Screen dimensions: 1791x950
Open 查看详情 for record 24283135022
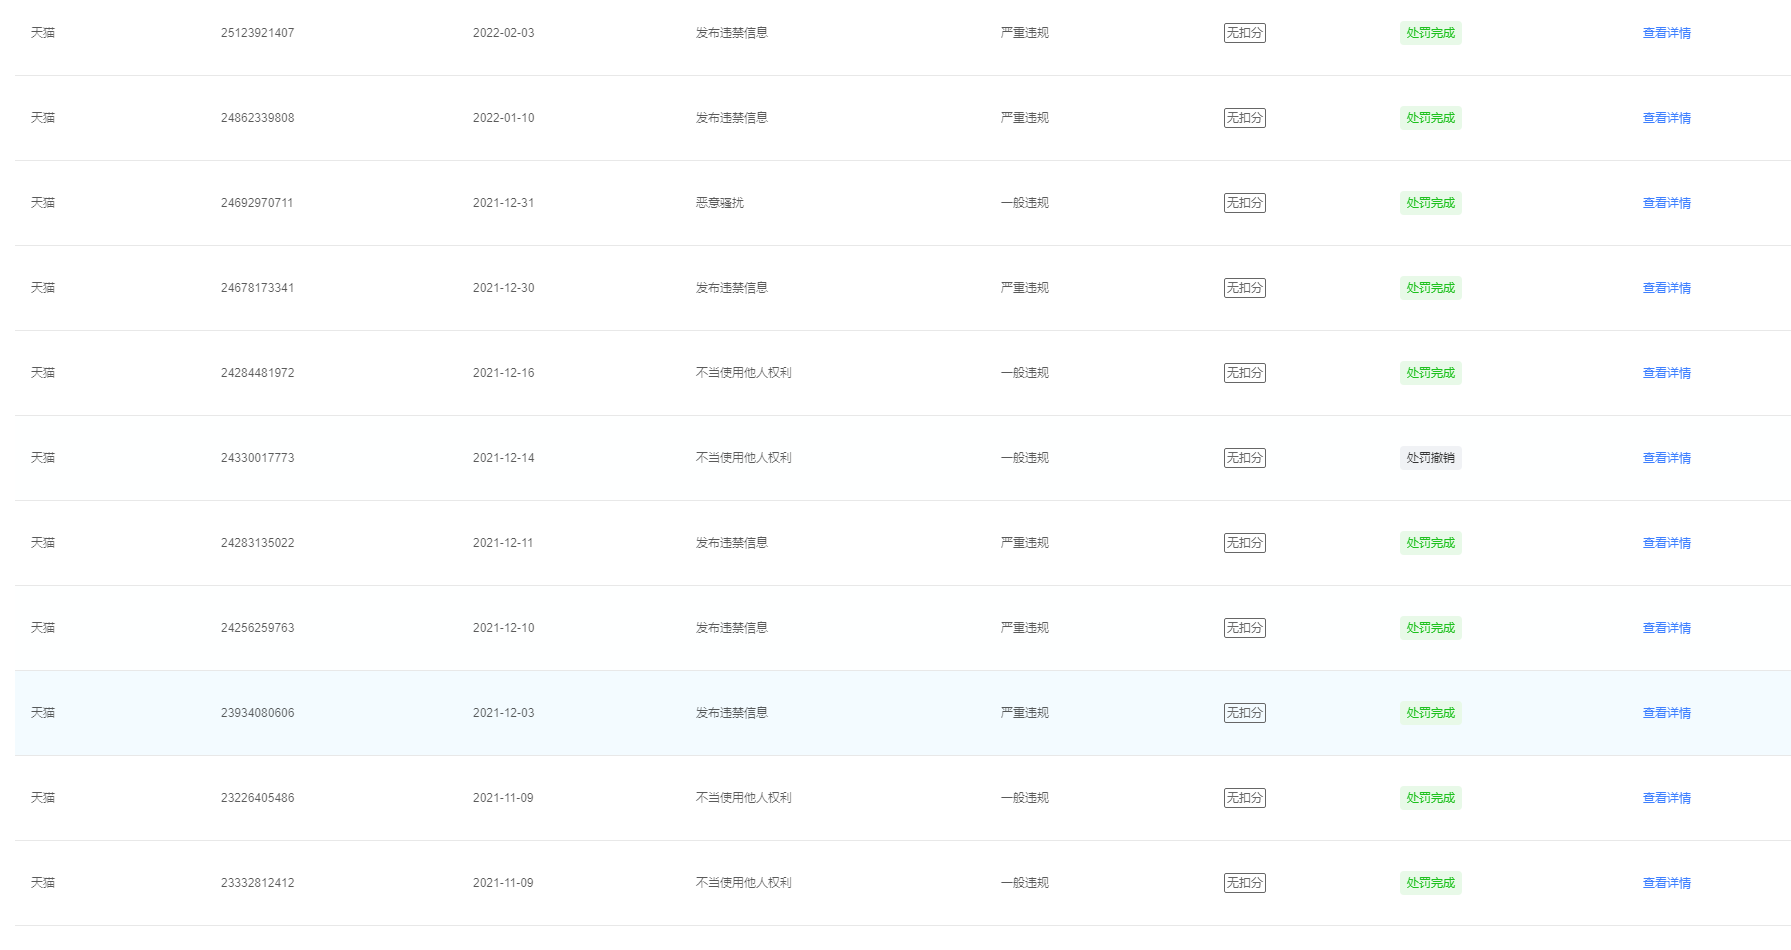tap(1666, 543)
